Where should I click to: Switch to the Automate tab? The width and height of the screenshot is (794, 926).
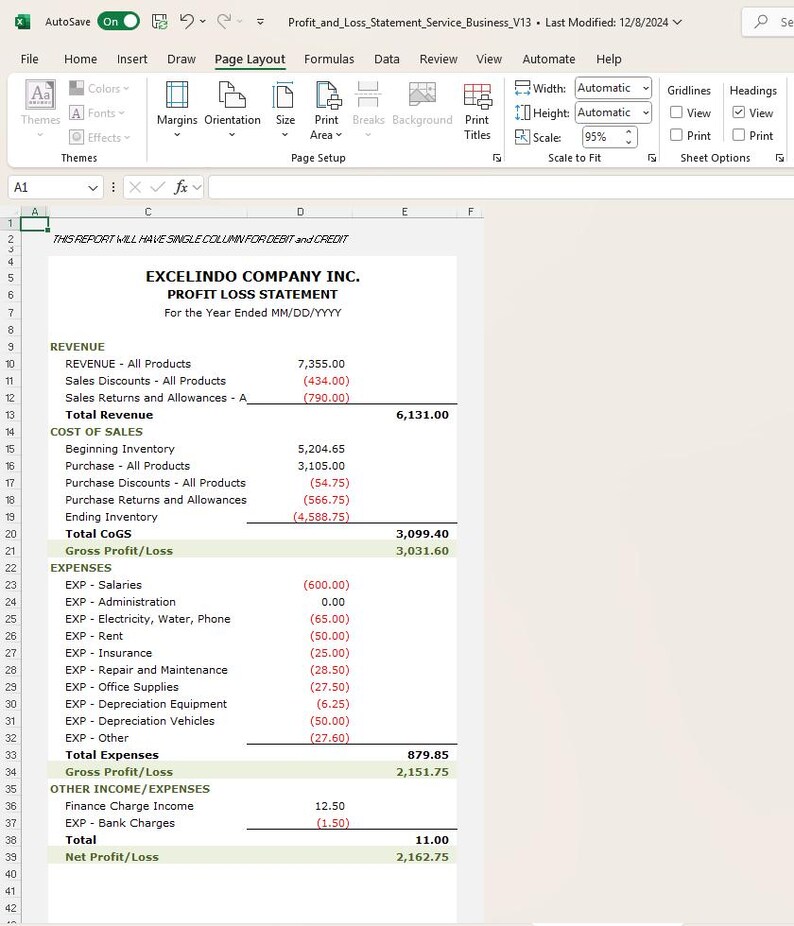click(x=549, y=59)
